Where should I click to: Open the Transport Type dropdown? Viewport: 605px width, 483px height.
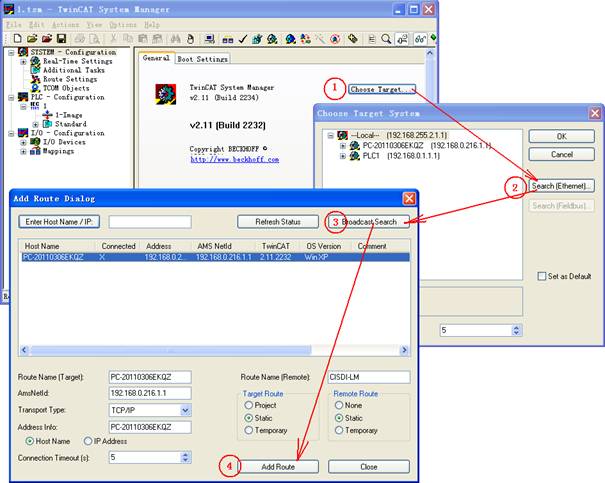tap(184, 410)
